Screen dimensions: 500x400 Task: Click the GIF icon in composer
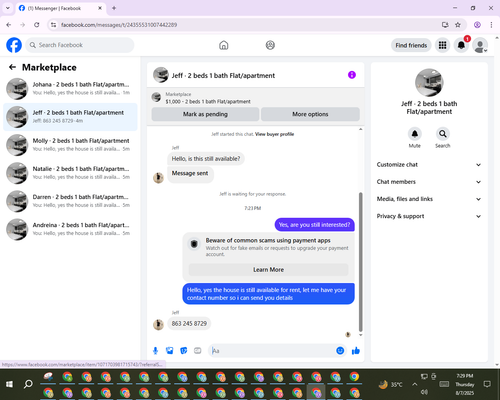(198, 351)
